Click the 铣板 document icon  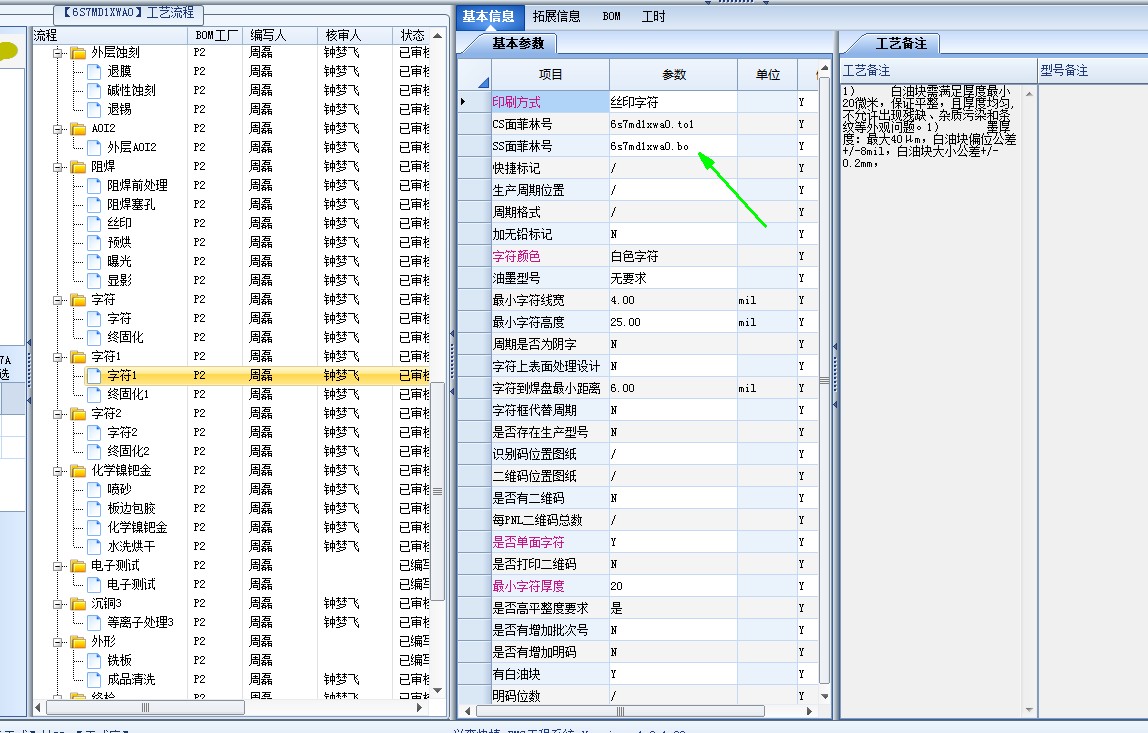pos(94,661)
